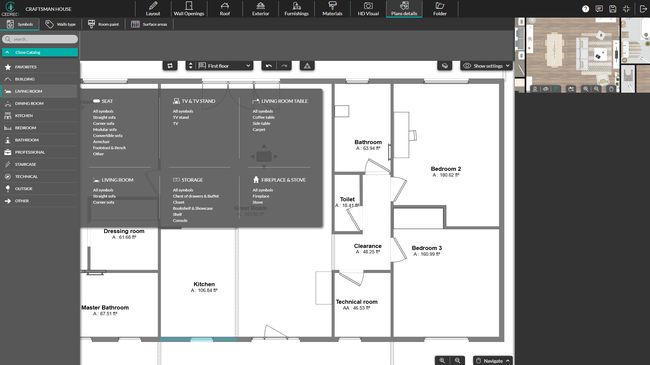Screen dimensions: 650x365
Task: Open the Dining Room category
Action: click(40, 103)
